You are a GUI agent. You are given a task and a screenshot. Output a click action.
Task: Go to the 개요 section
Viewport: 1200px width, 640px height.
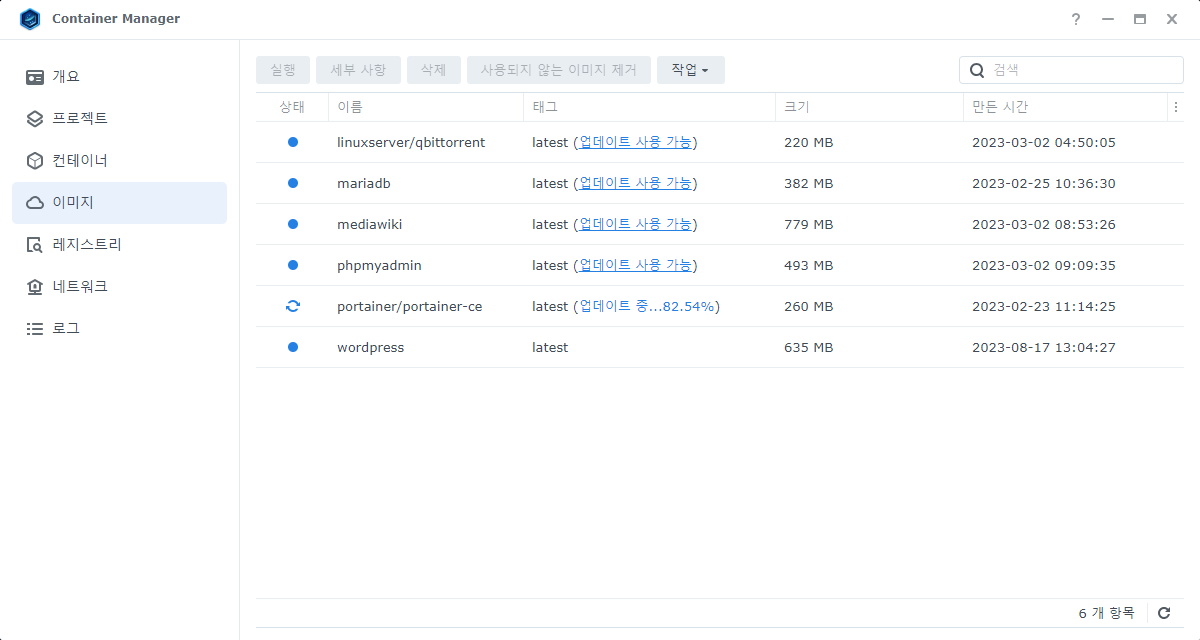point(119,77)
